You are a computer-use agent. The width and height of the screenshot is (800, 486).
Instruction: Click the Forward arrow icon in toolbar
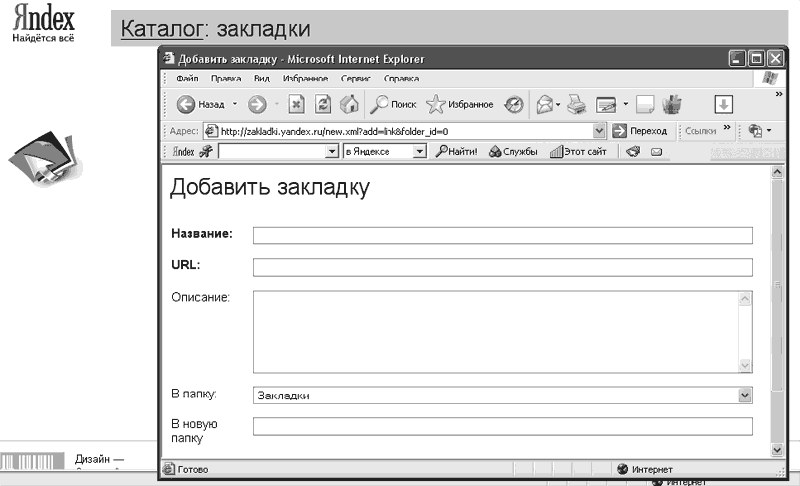(x=257, y=105)
